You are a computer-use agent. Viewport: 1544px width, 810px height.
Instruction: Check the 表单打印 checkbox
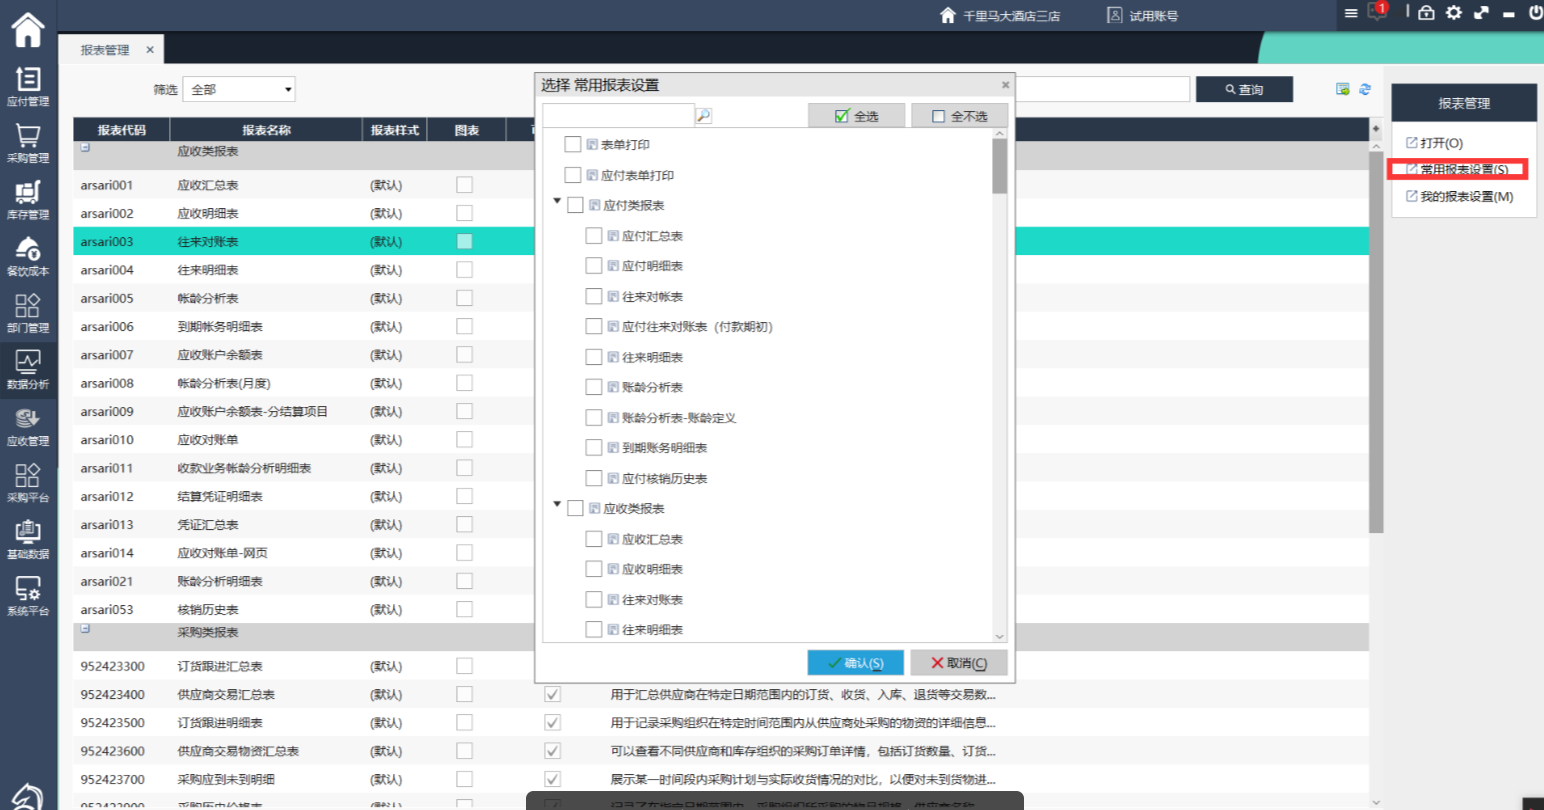tap(573, 145)
